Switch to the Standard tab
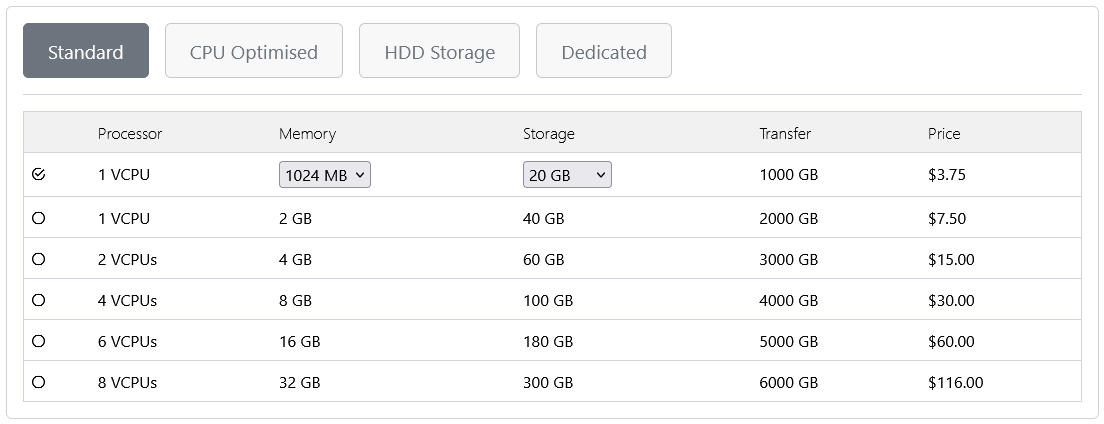Viewport: 1104px width, 424px height. click(x=86, y=51)
